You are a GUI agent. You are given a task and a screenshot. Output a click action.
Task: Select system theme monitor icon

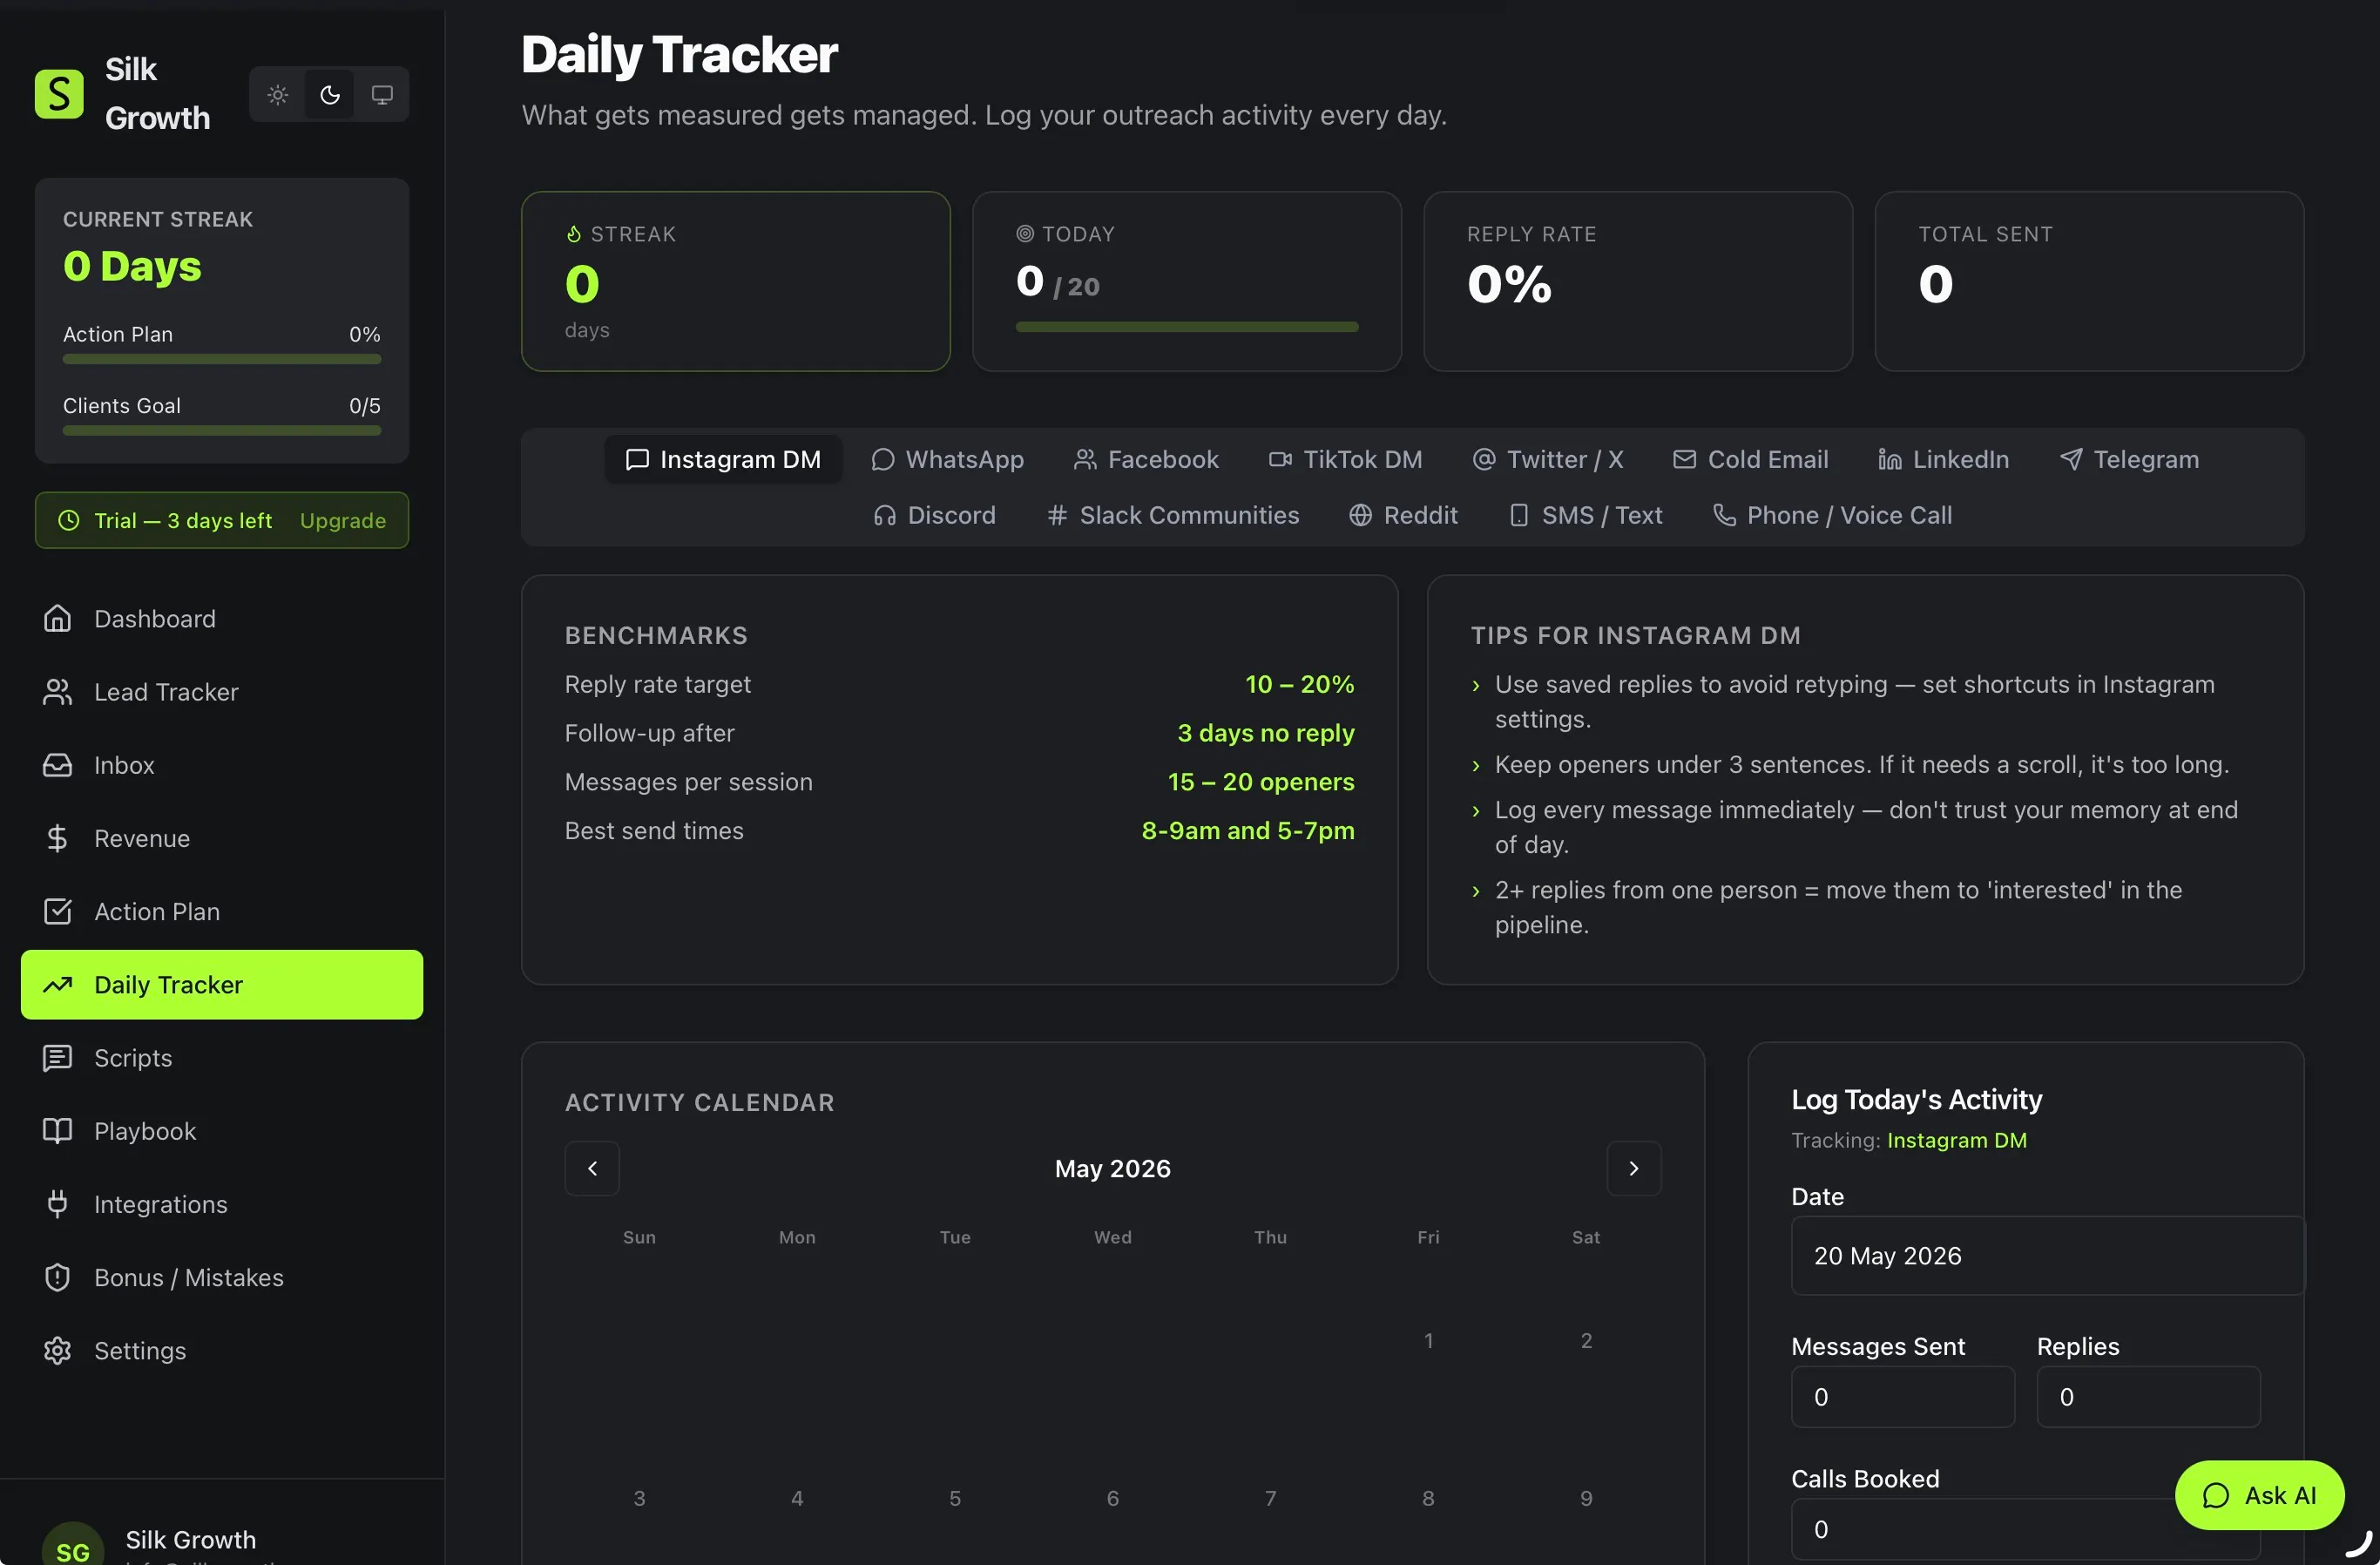(382, 95)
